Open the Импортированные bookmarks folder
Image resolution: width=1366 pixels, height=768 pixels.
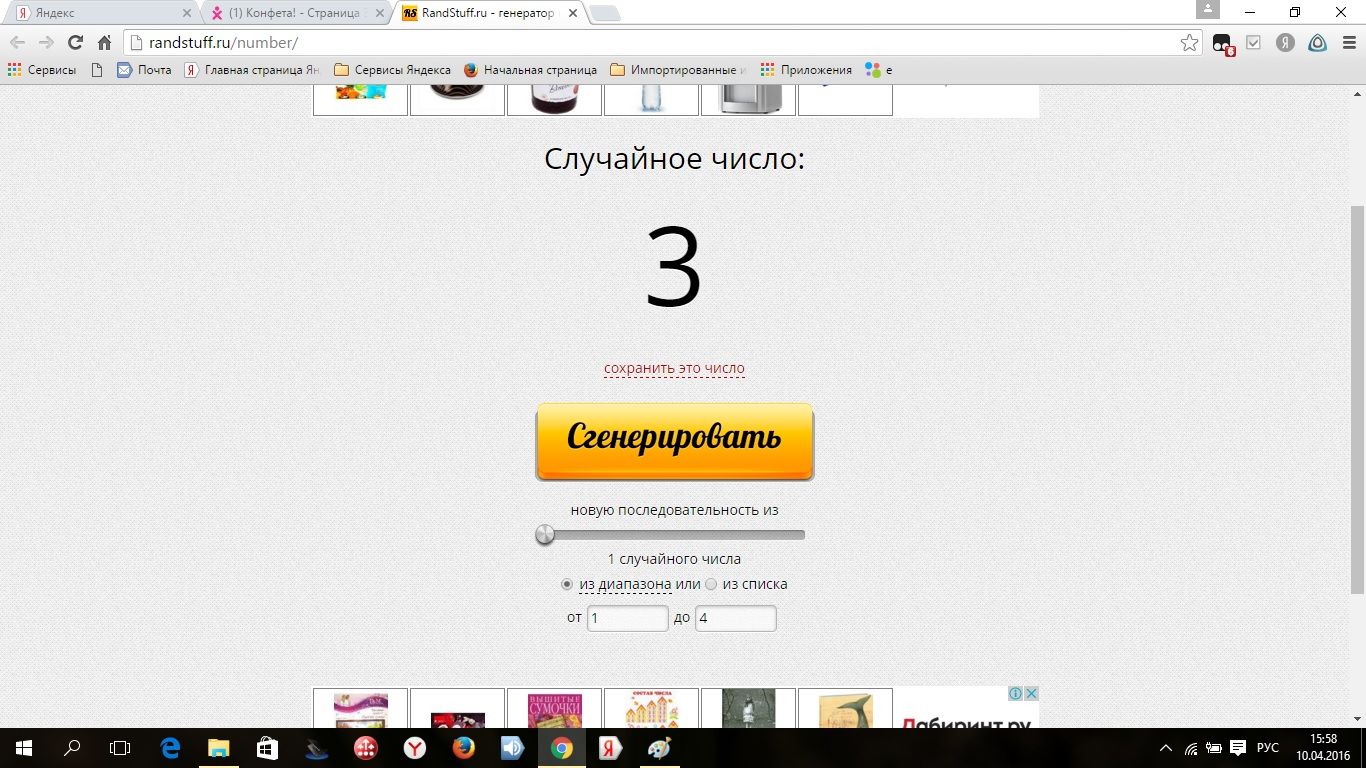pos(679,70)
